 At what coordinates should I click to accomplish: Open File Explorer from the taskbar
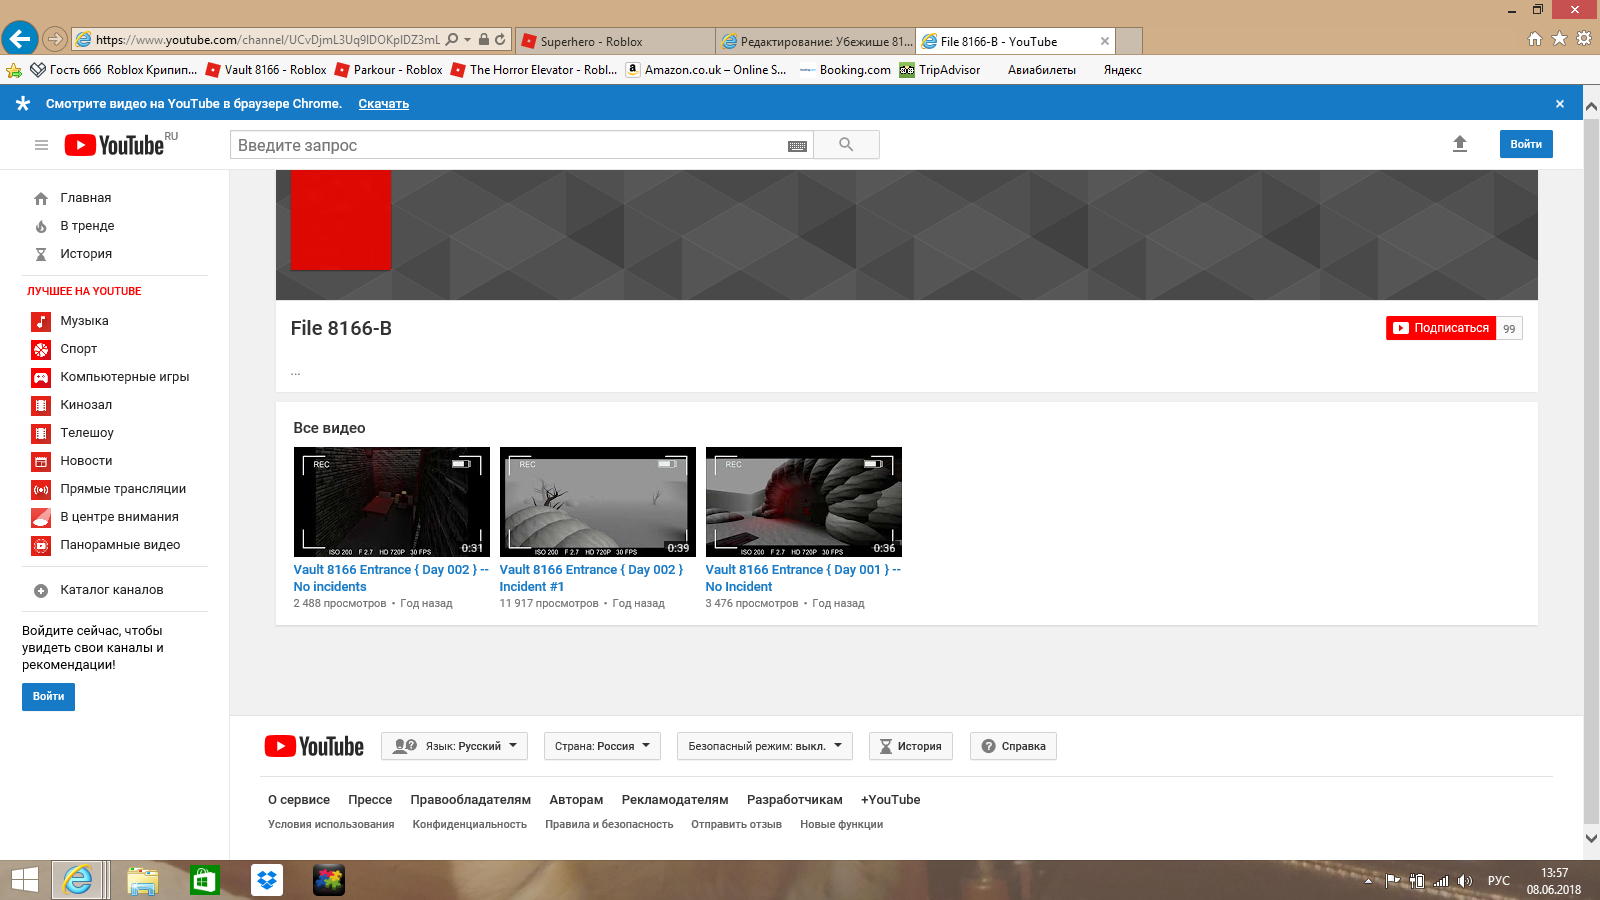143,880
